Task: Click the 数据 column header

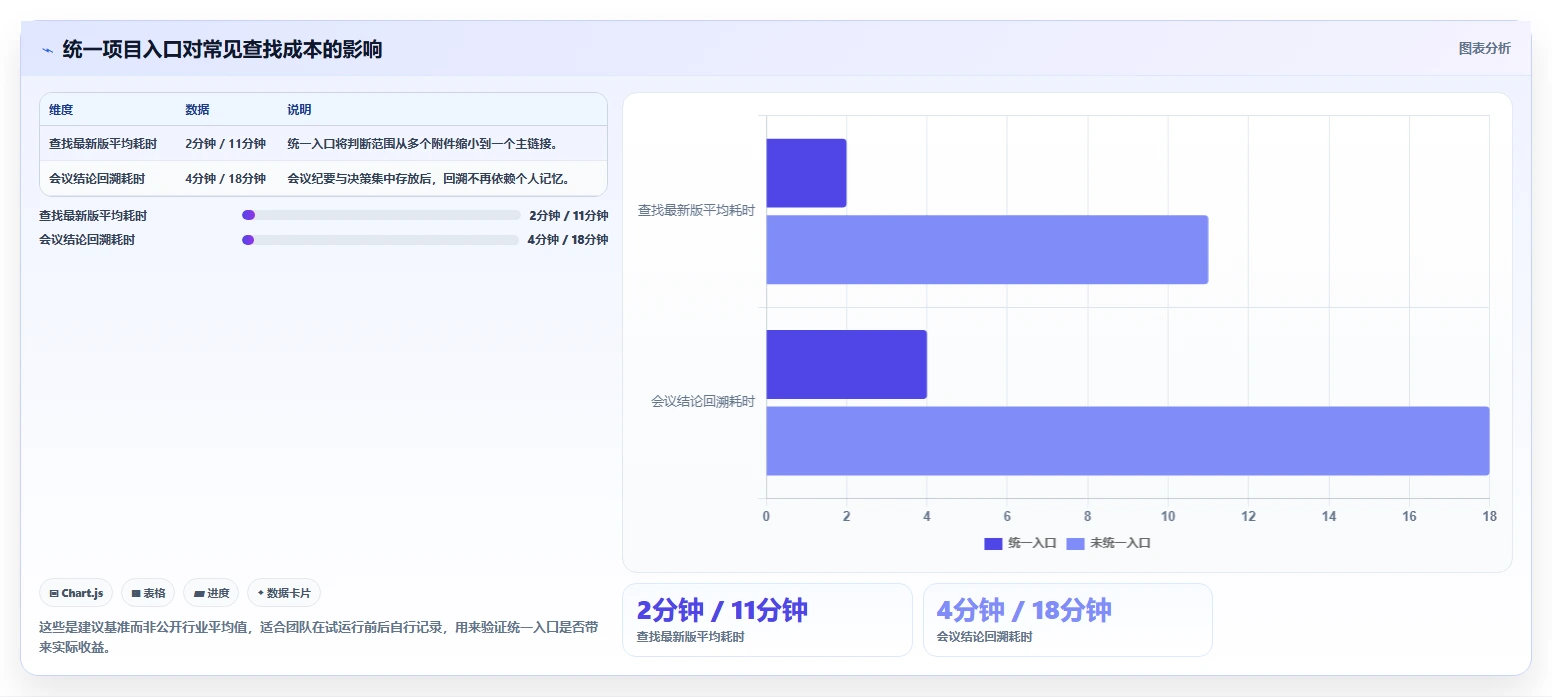Action: point(197,110)
